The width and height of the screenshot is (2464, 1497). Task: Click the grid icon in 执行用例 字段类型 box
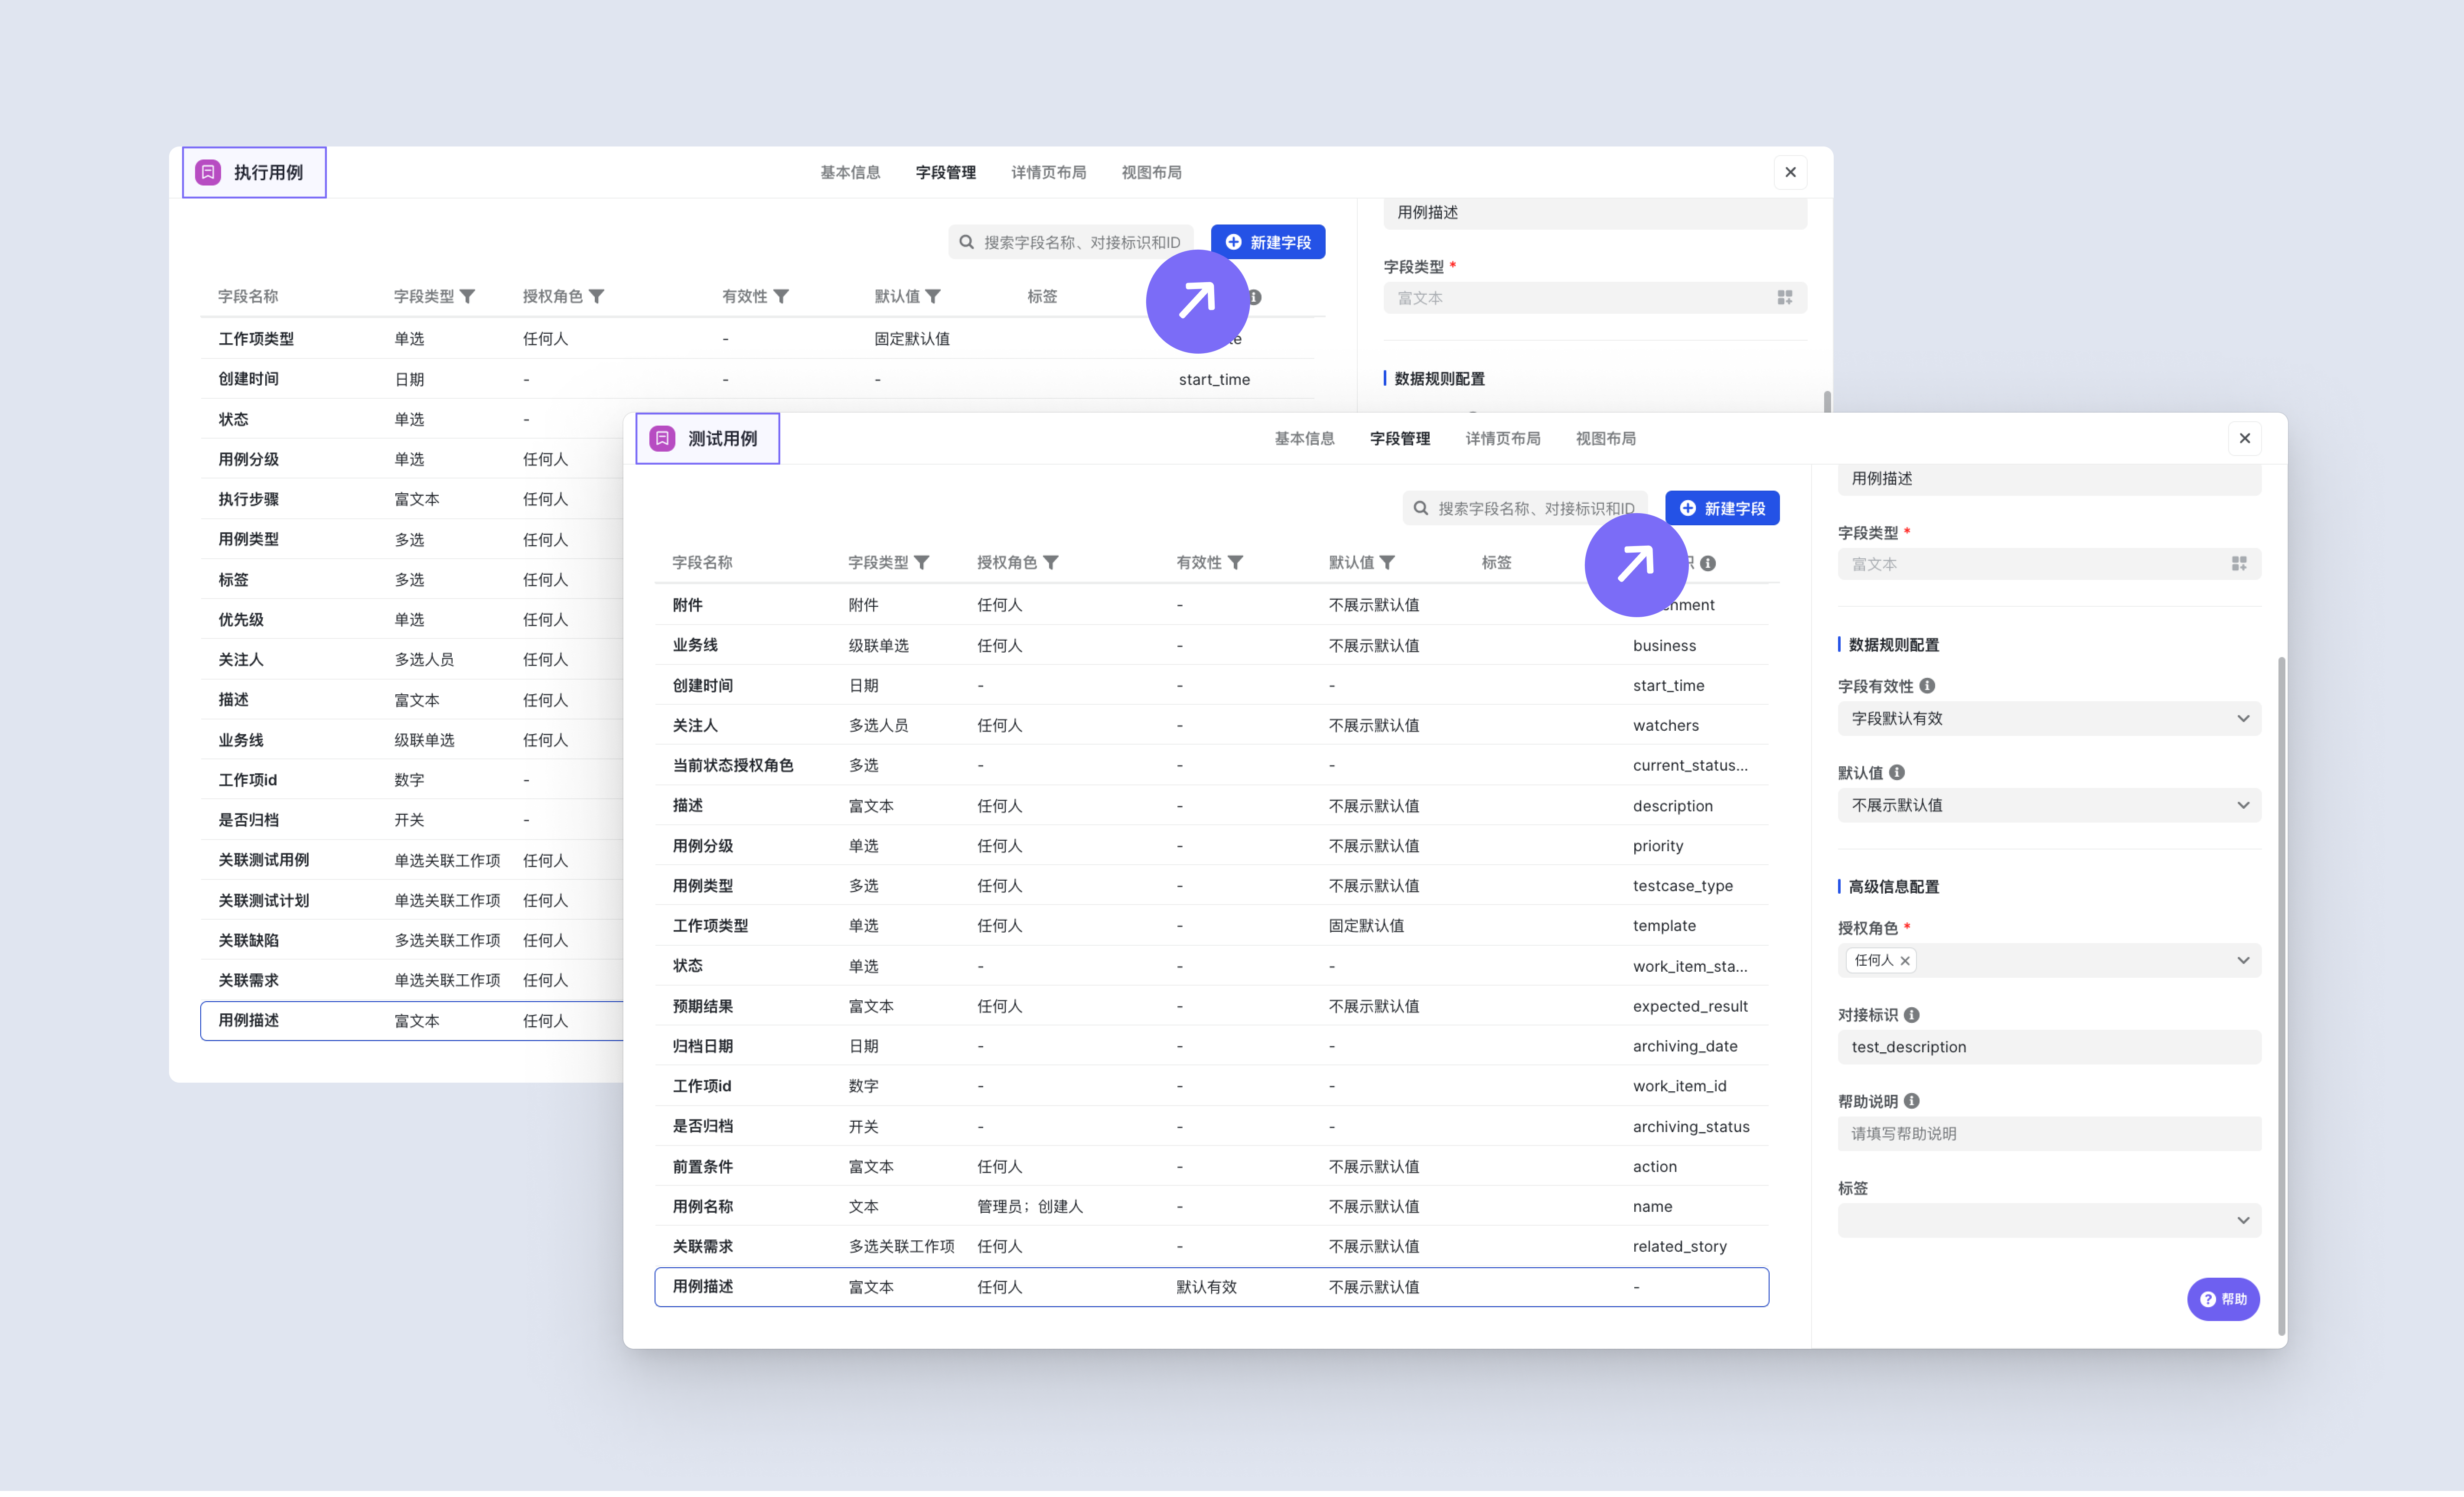point(1785,298)
